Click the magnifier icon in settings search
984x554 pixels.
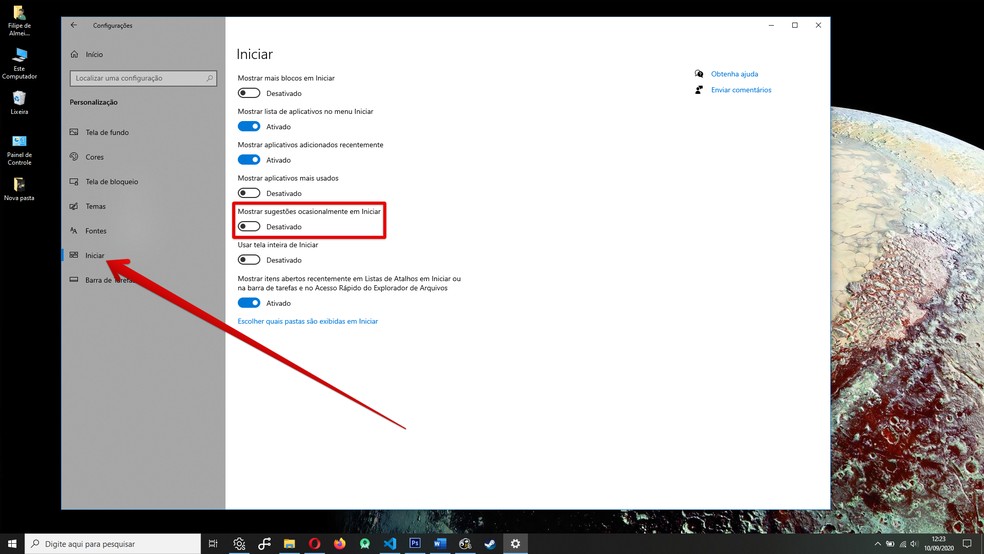coord(210,78)
